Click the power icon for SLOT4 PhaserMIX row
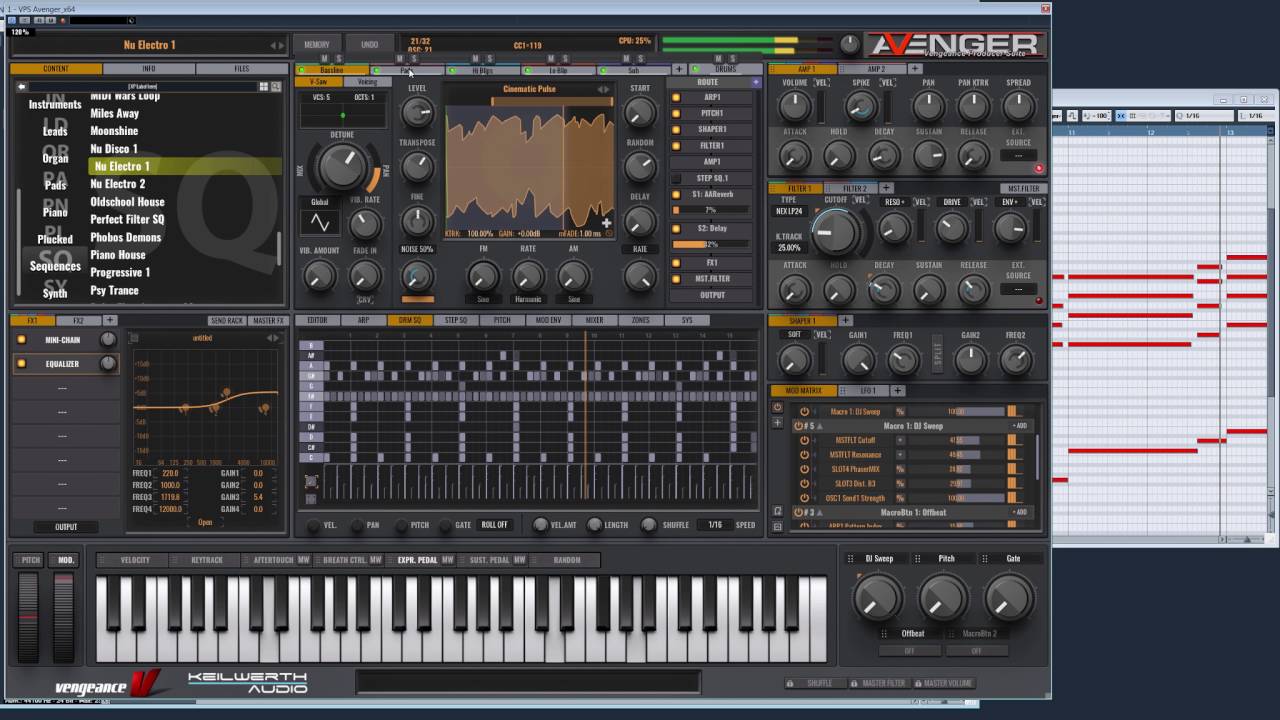This screenshot has height=720, width=1280. pyautogui.click(x=804, y=469)
